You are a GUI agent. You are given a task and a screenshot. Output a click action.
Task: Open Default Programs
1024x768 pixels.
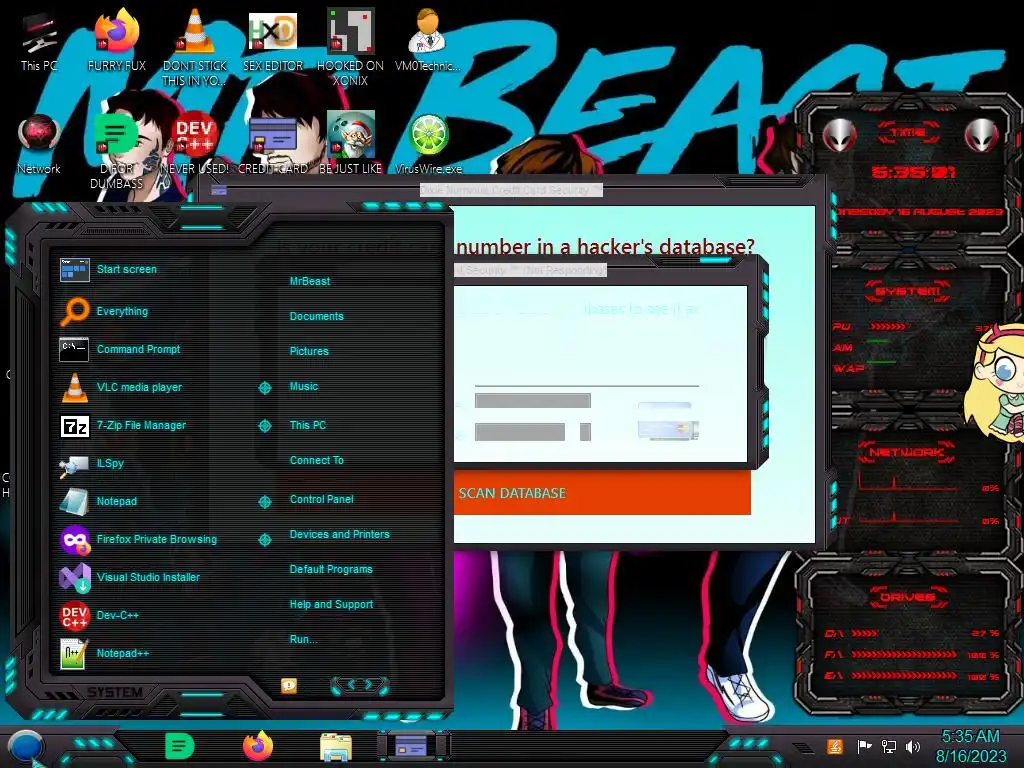[330, 569]
